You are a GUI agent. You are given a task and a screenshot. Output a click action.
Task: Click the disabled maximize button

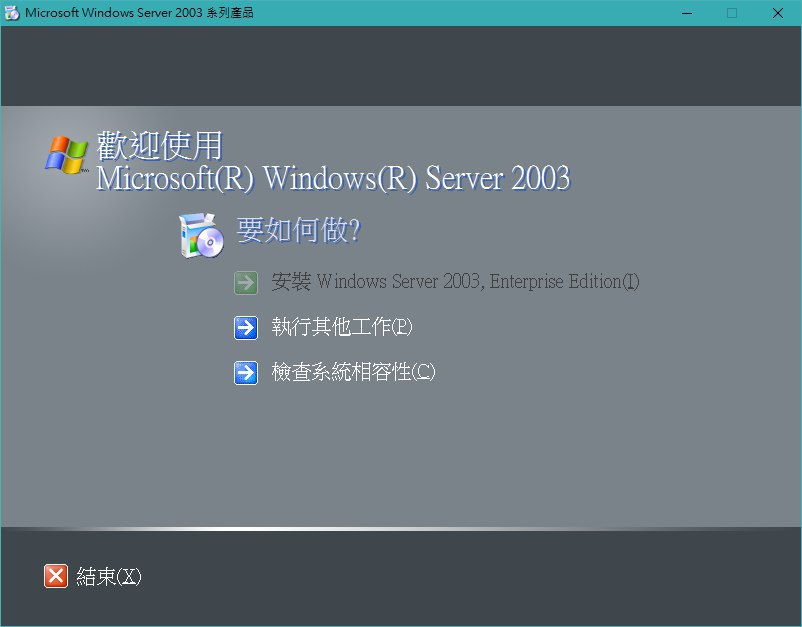tap(732, 13)
